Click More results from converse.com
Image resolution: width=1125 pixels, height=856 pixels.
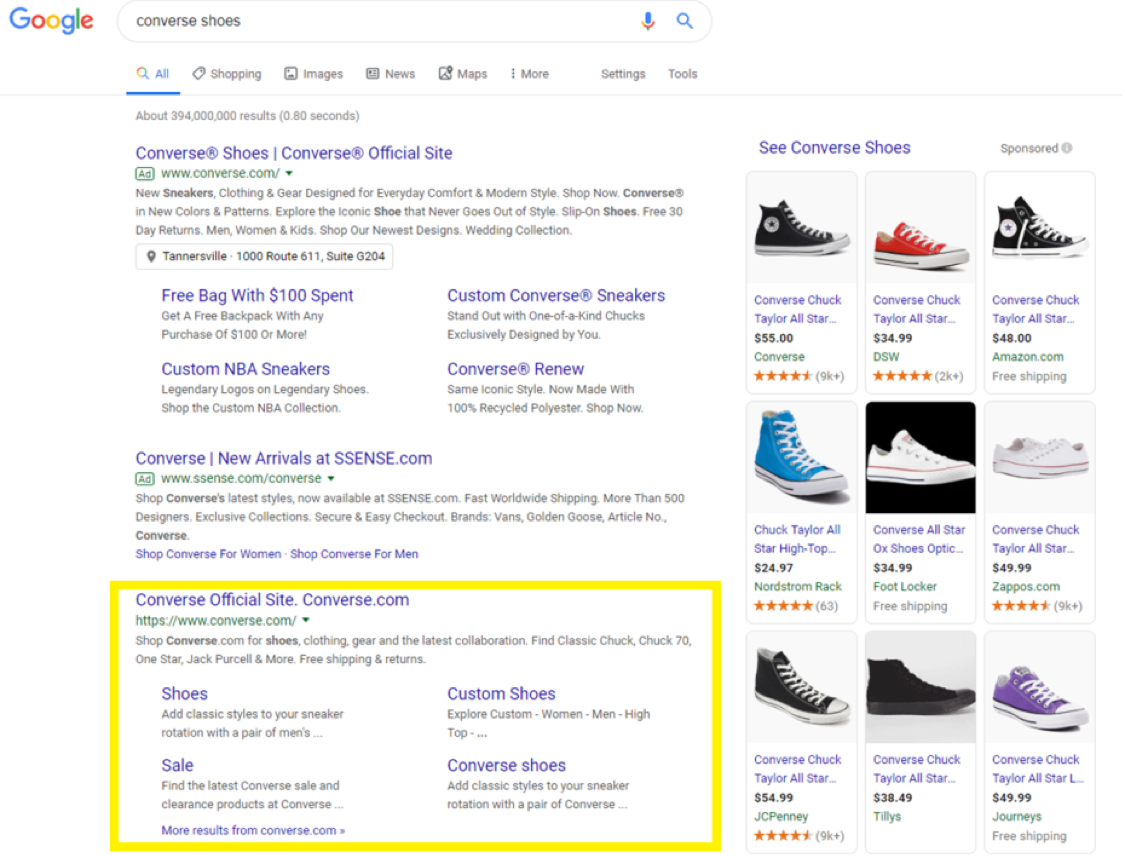point(253,830)
